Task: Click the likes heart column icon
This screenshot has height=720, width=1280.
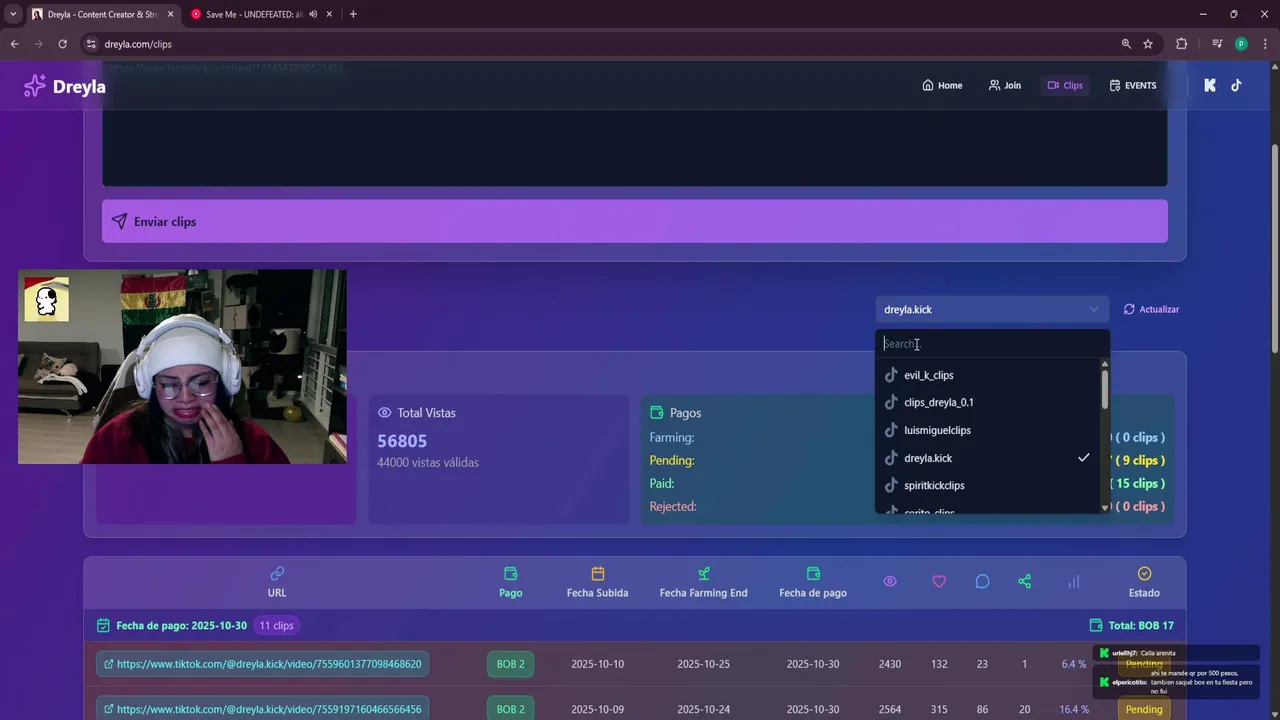Action: [939, 581]
